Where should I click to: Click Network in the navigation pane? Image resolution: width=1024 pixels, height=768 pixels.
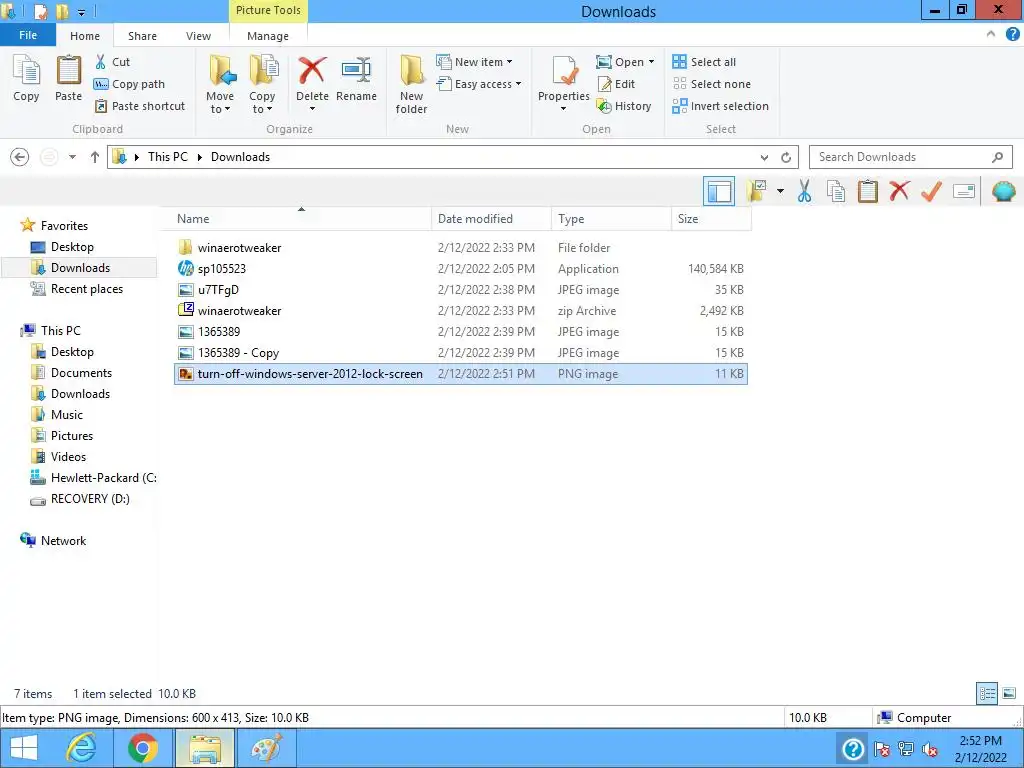[x=54, y=541]
